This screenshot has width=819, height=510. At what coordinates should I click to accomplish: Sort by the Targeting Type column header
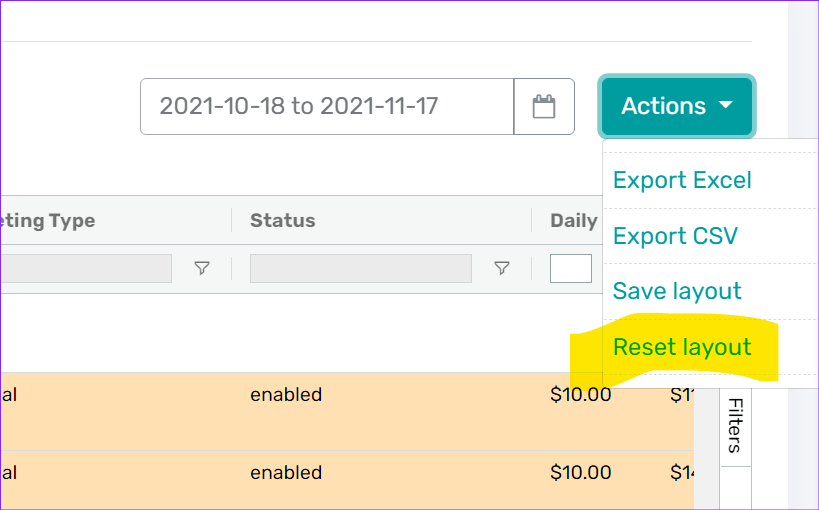pyautogui.click(x=48, y=221)
